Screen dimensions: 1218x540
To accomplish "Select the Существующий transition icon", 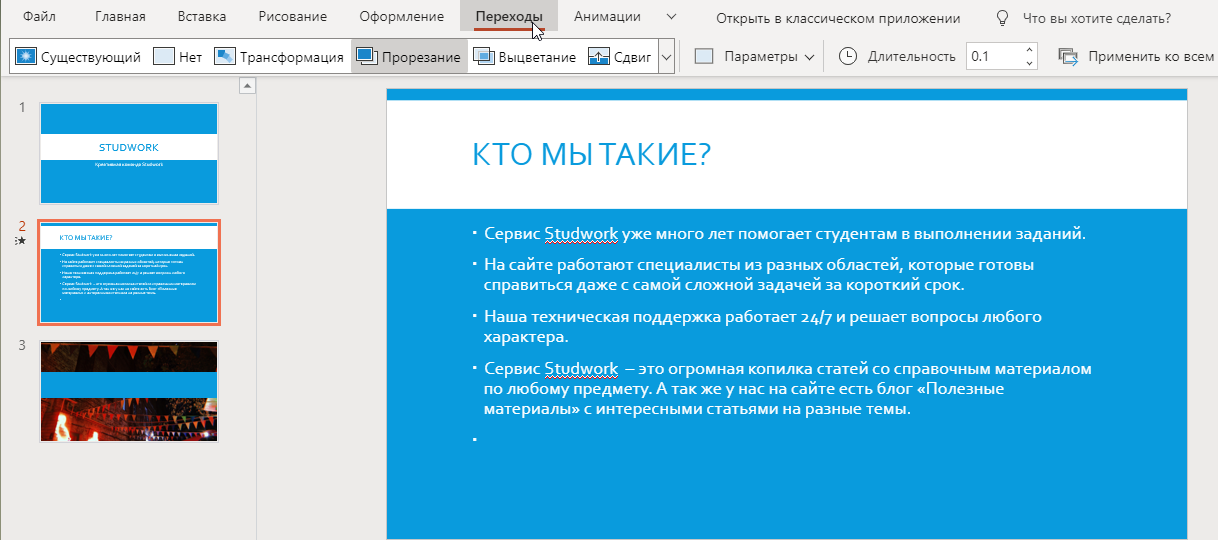I will tap(27, 57).
